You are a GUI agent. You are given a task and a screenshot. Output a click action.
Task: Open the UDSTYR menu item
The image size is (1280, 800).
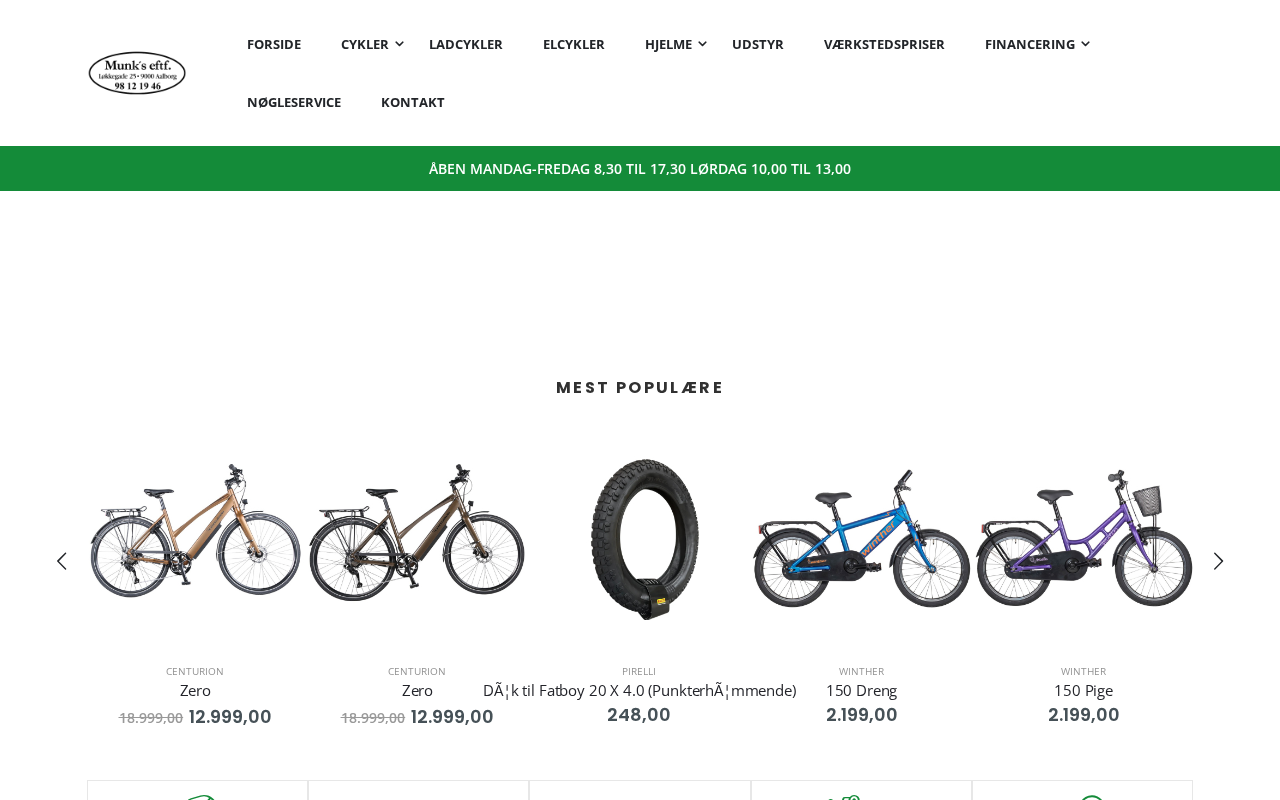[x=758, y=44]
